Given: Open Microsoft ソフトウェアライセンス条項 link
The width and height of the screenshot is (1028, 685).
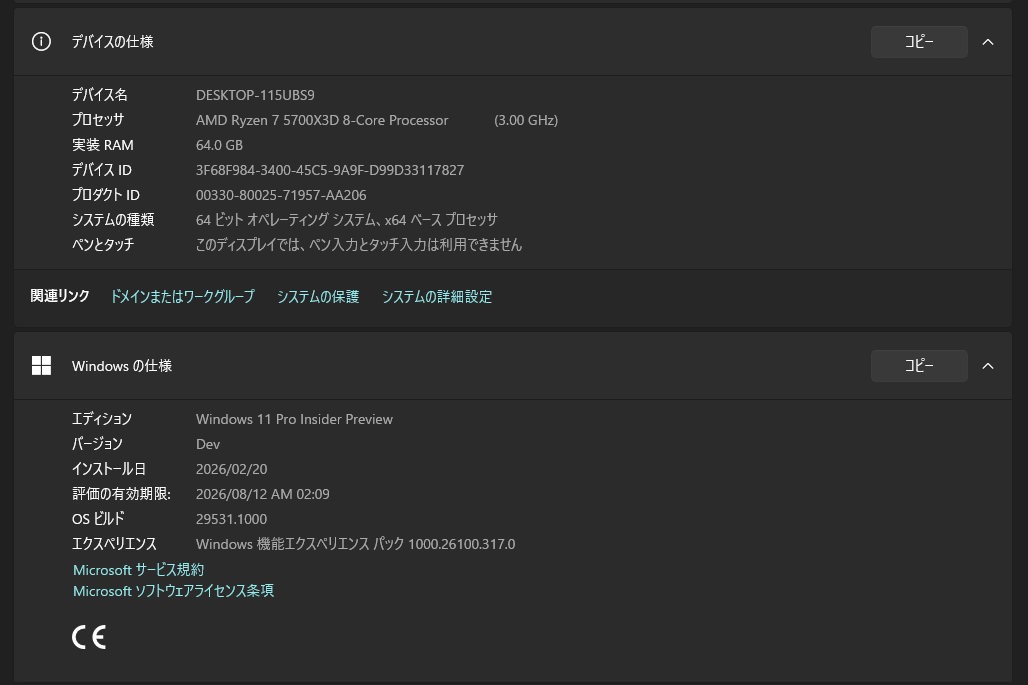Looking at the screenshot, I should click(173, 591).
